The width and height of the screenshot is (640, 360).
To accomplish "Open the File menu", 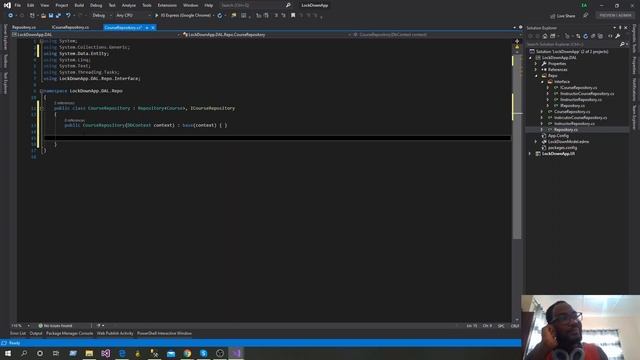I will [x=18, y=5].
